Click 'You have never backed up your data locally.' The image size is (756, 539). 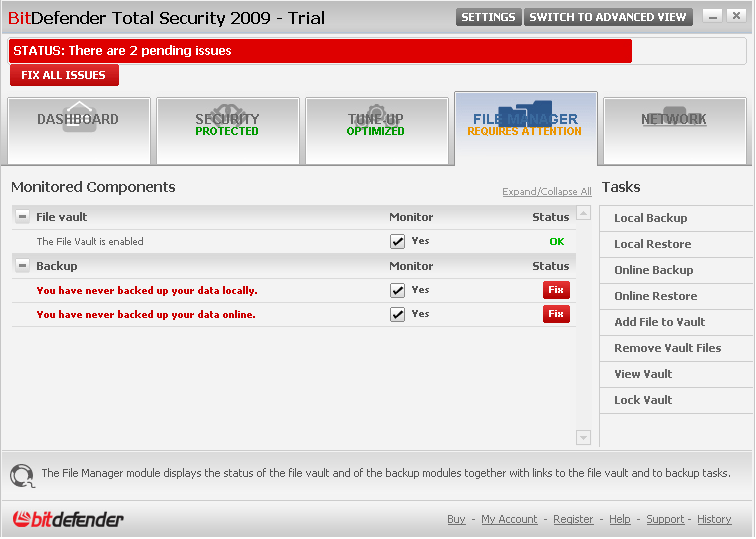pyautogui.click(x=147, y=291)
